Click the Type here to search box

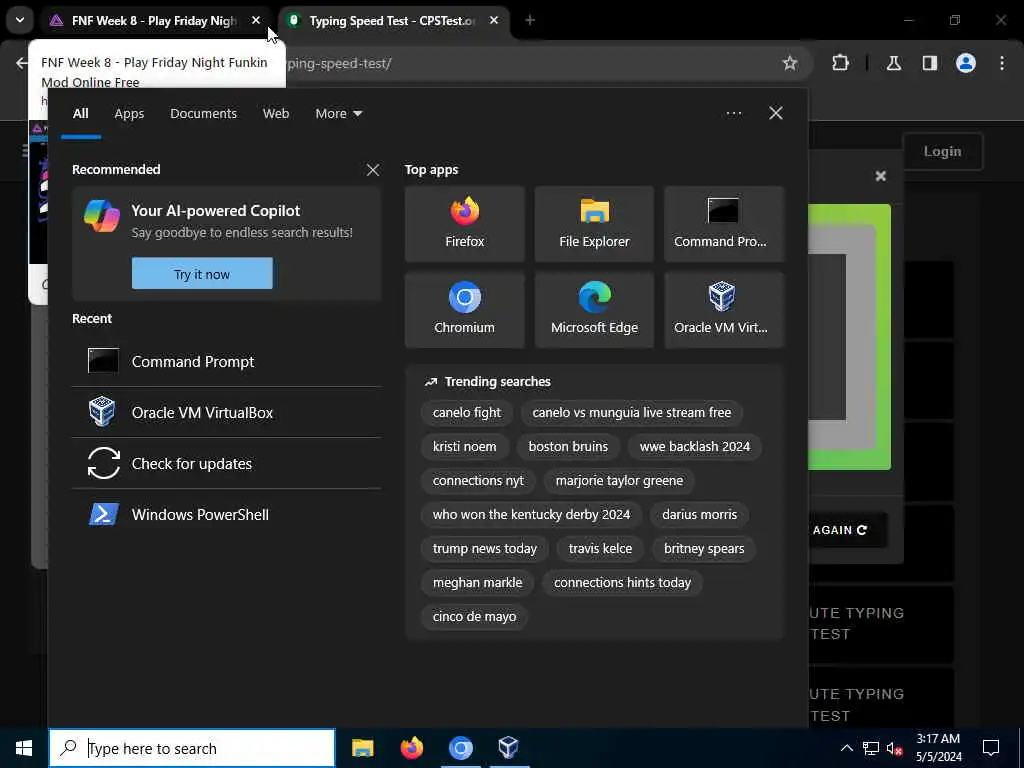pyautogui.click(x=192, y=748)
